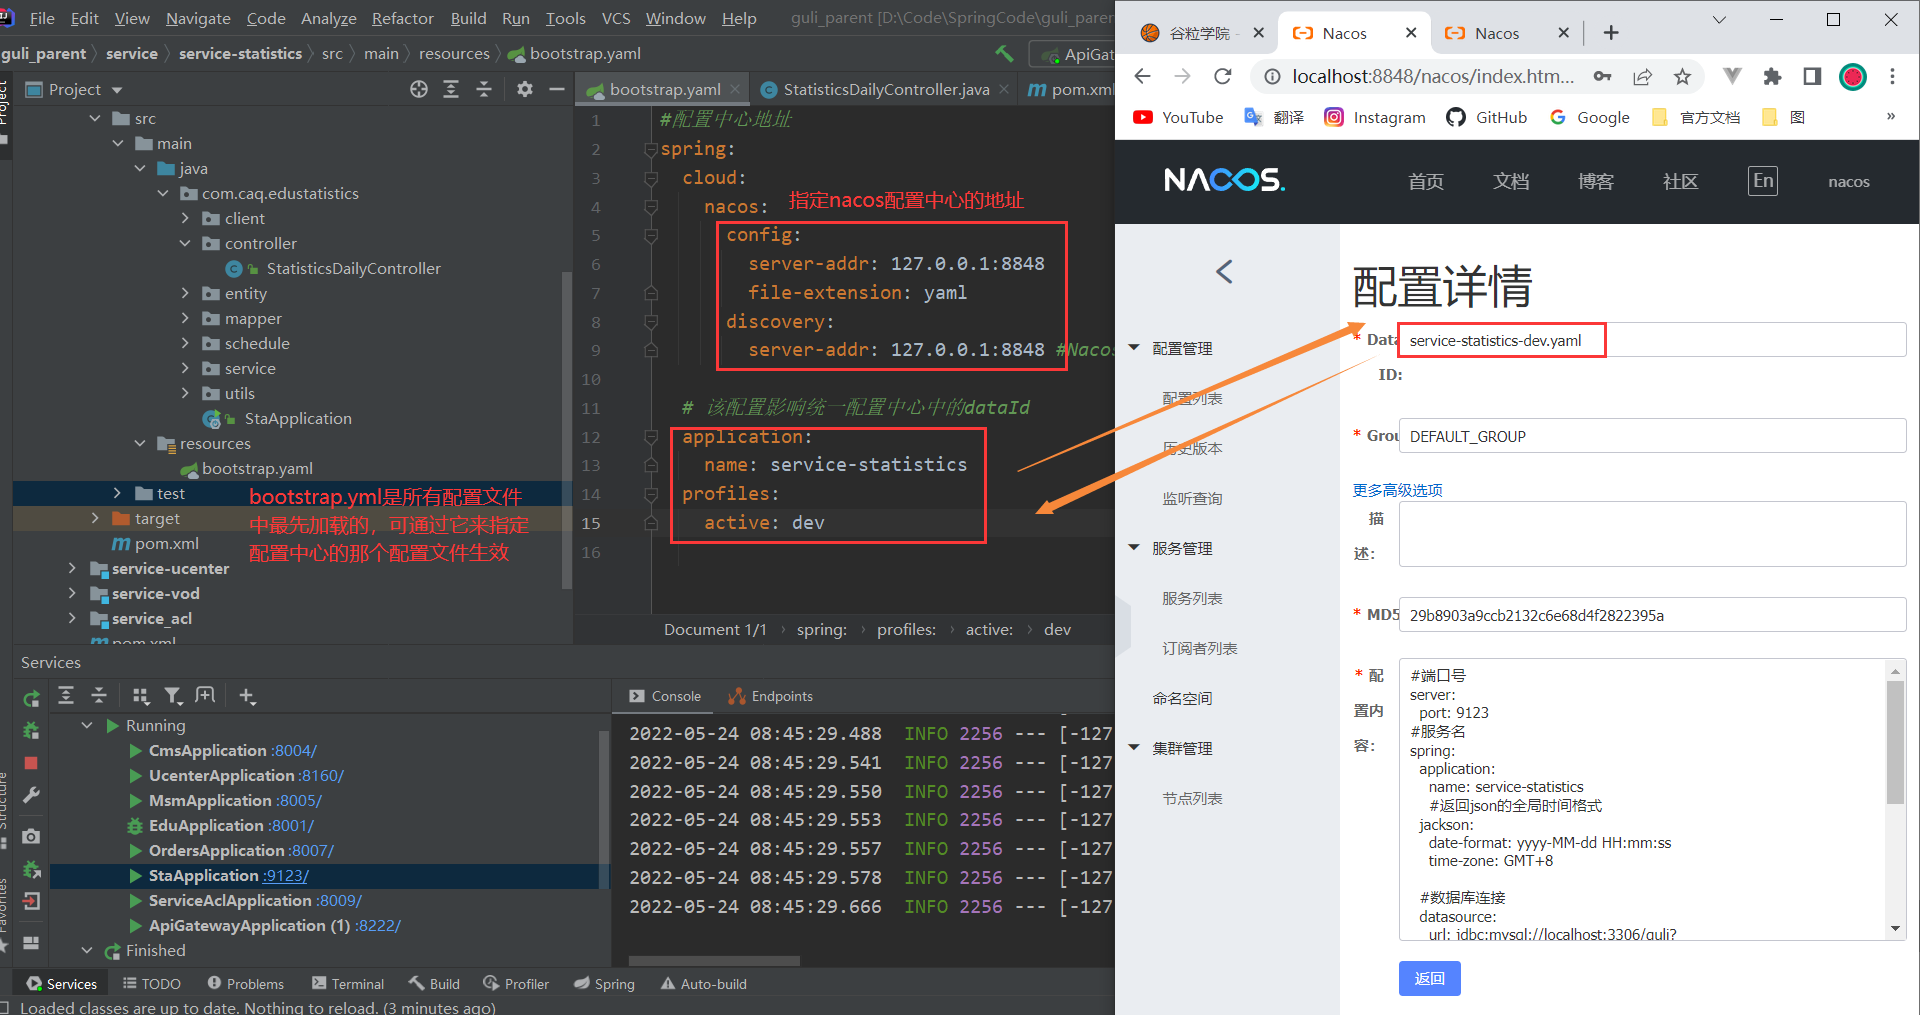Click the debug bug icon in the Services sidebar
Screen dimensions: 1920x1015
click(x=31, y=731)
